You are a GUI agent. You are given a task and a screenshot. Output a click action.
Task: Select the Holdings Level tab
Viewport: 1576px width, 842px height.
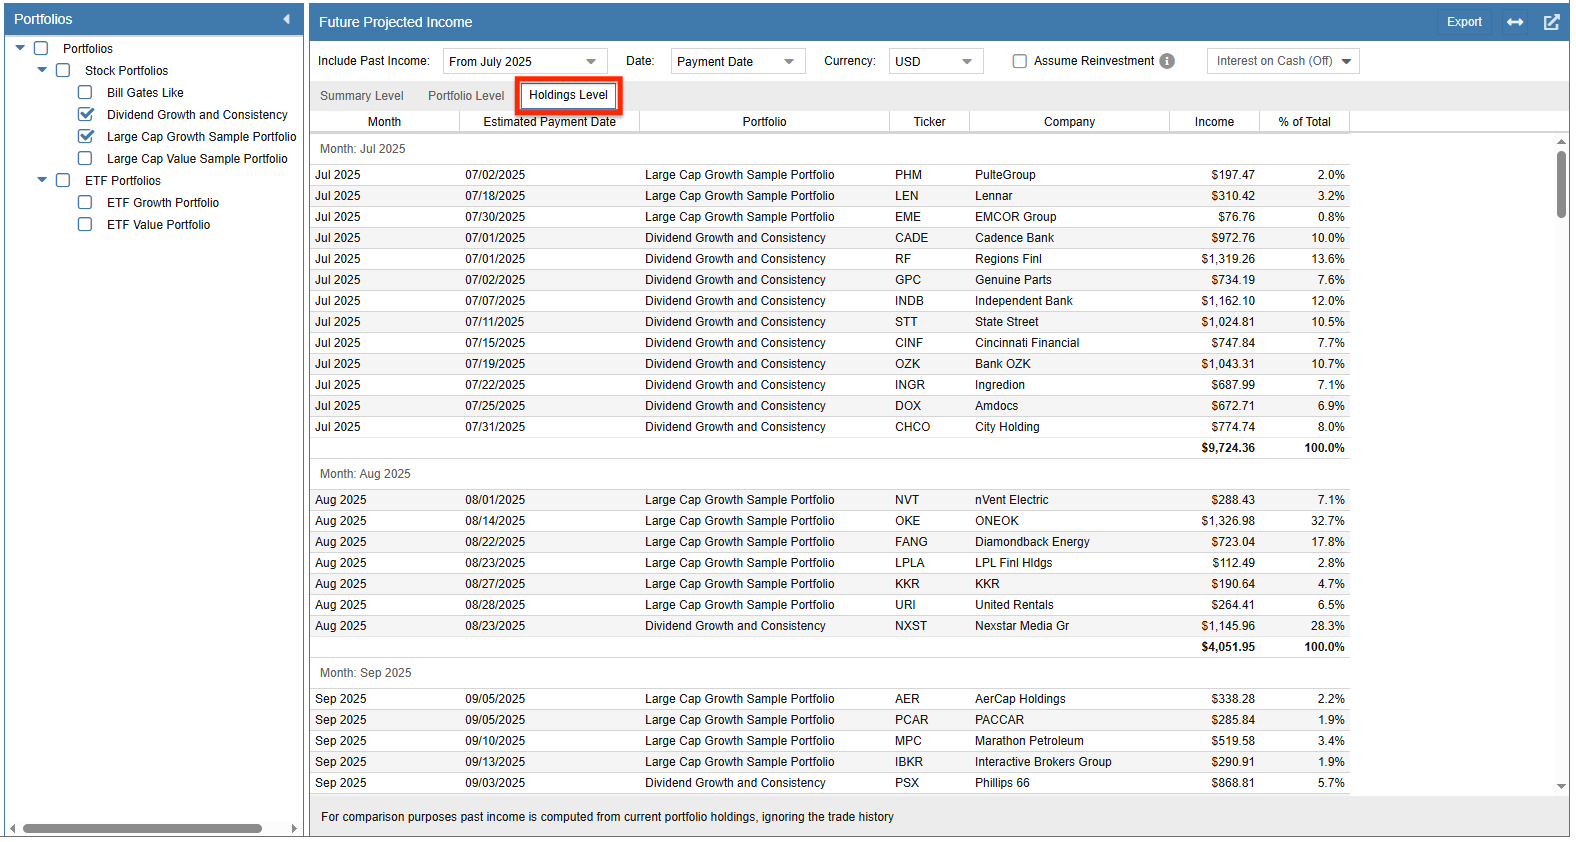pyautogui.click(x=568, y=95)
